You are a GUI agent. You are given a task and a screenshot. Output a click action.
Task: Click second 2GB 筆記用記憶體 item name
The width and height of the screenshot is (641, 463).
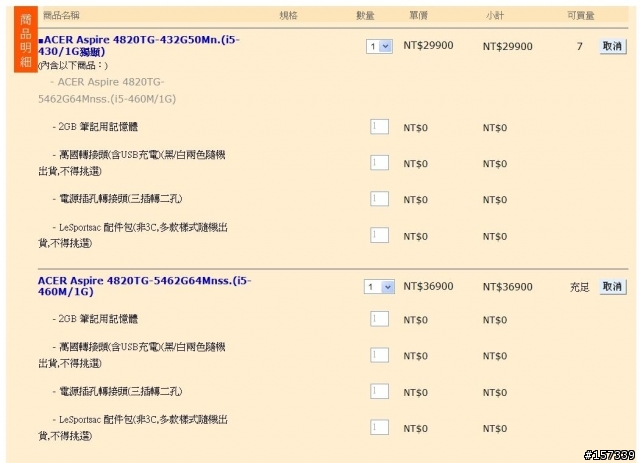coord(98,319)
